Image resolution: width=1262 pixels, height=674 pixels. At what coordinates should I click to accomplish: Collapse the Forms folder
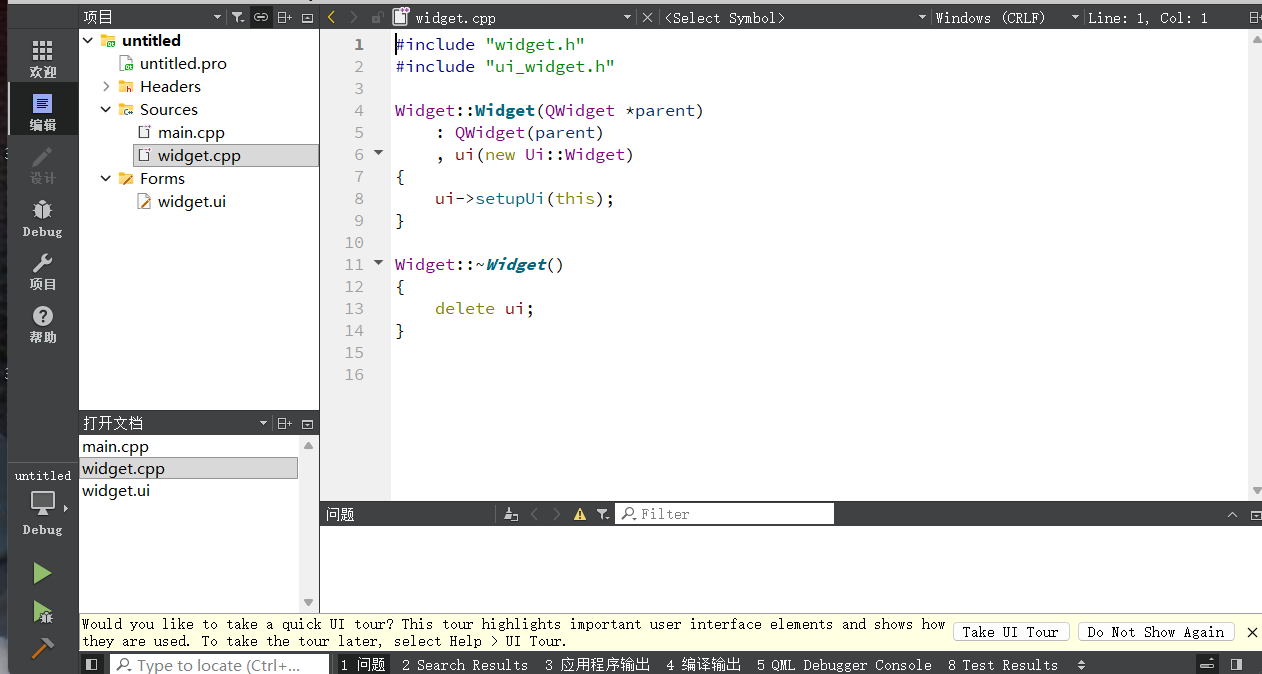(x=106, y=178)
